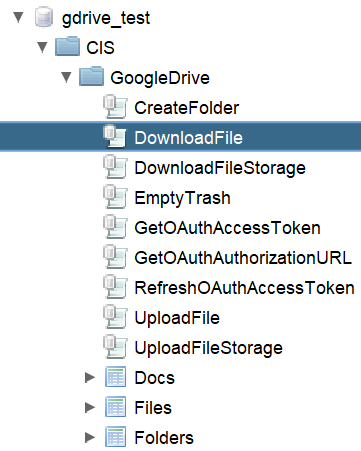The height and width of the screenshot is (451, 361).
Task: Select the DownloadFileStorage procedure name
Action: pos(220,168)
